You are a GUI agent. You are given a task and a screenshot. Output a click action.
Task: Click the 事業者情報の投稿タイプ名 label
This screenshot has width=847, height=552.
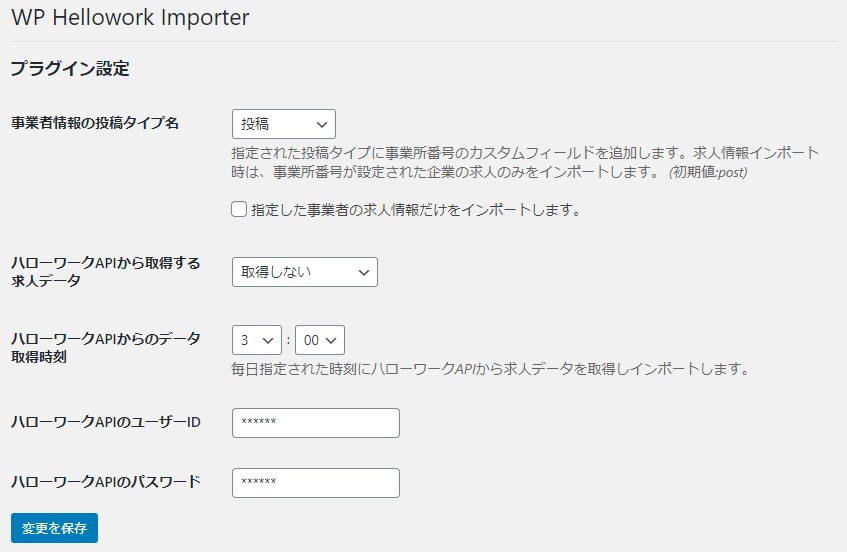[x=95, y=123]
